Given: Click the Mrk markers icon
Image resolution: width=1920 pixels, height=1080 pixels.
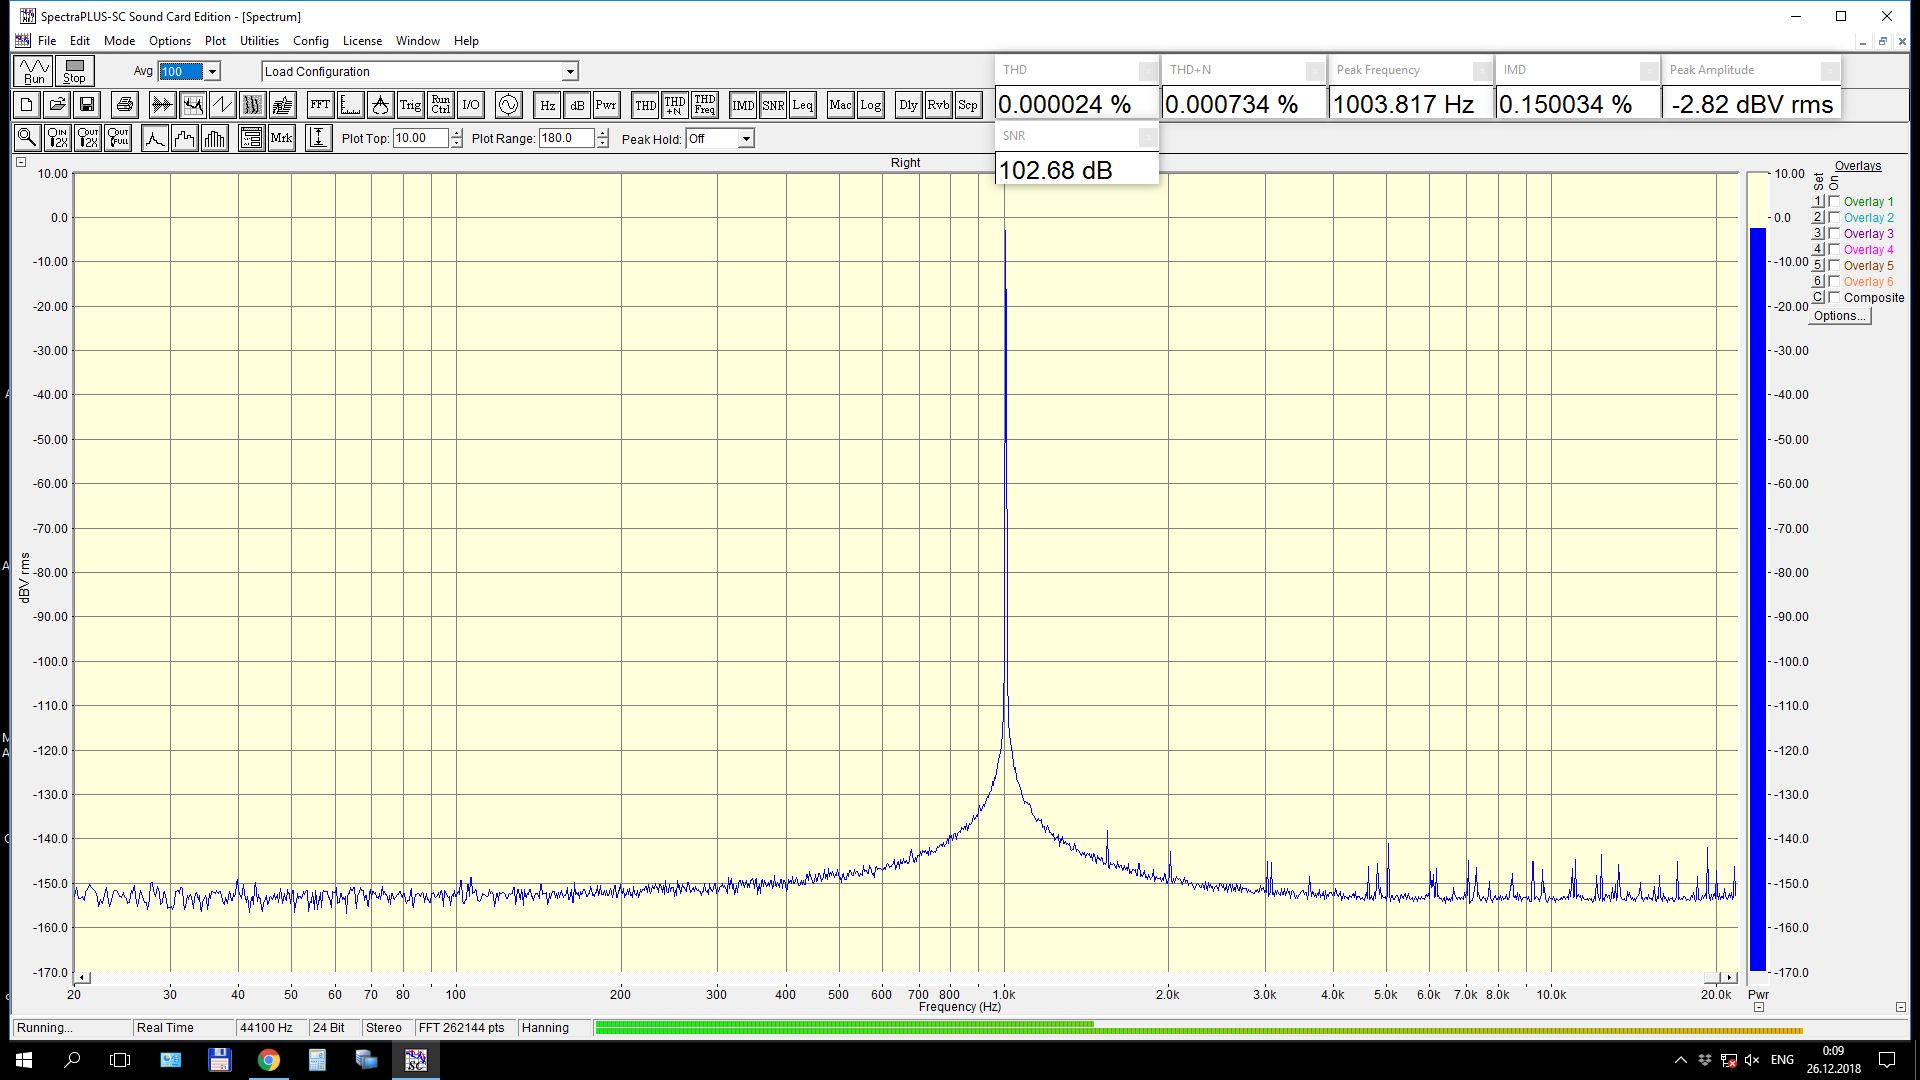Looking at the screenshot, I should pos(281,138).
